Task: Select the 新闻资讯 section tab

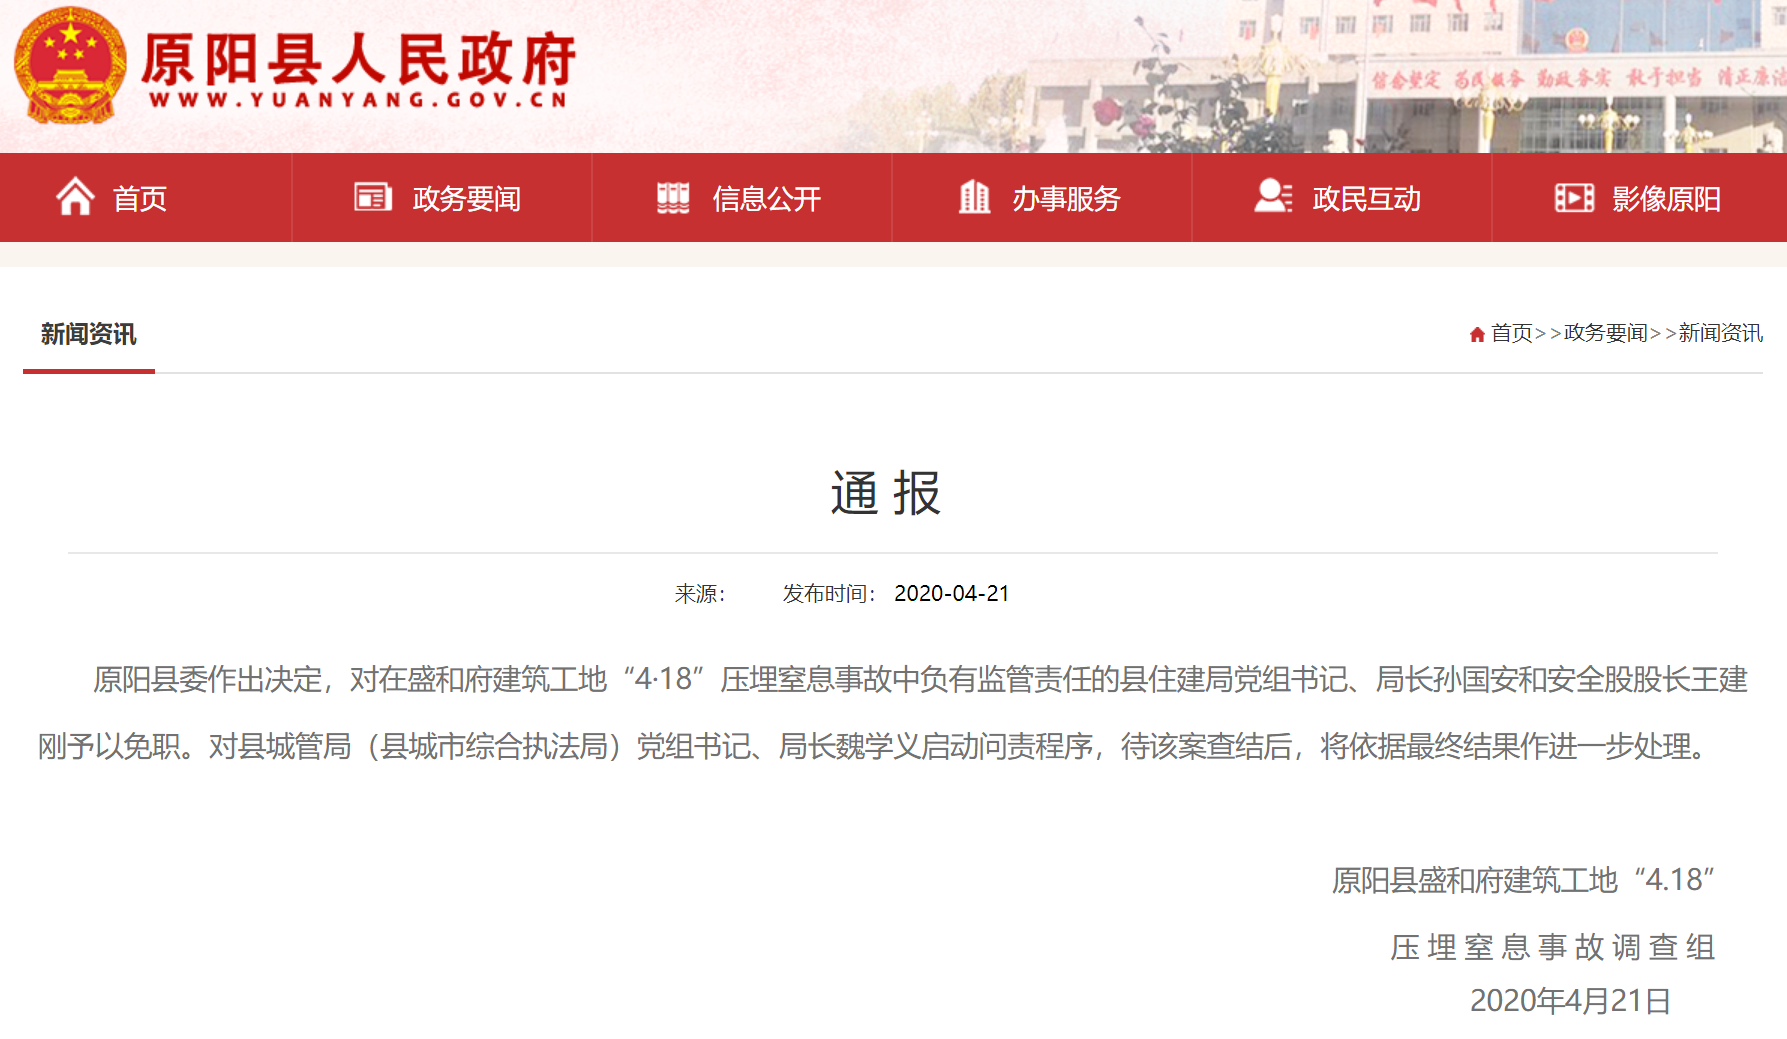Action: (88, 334)
